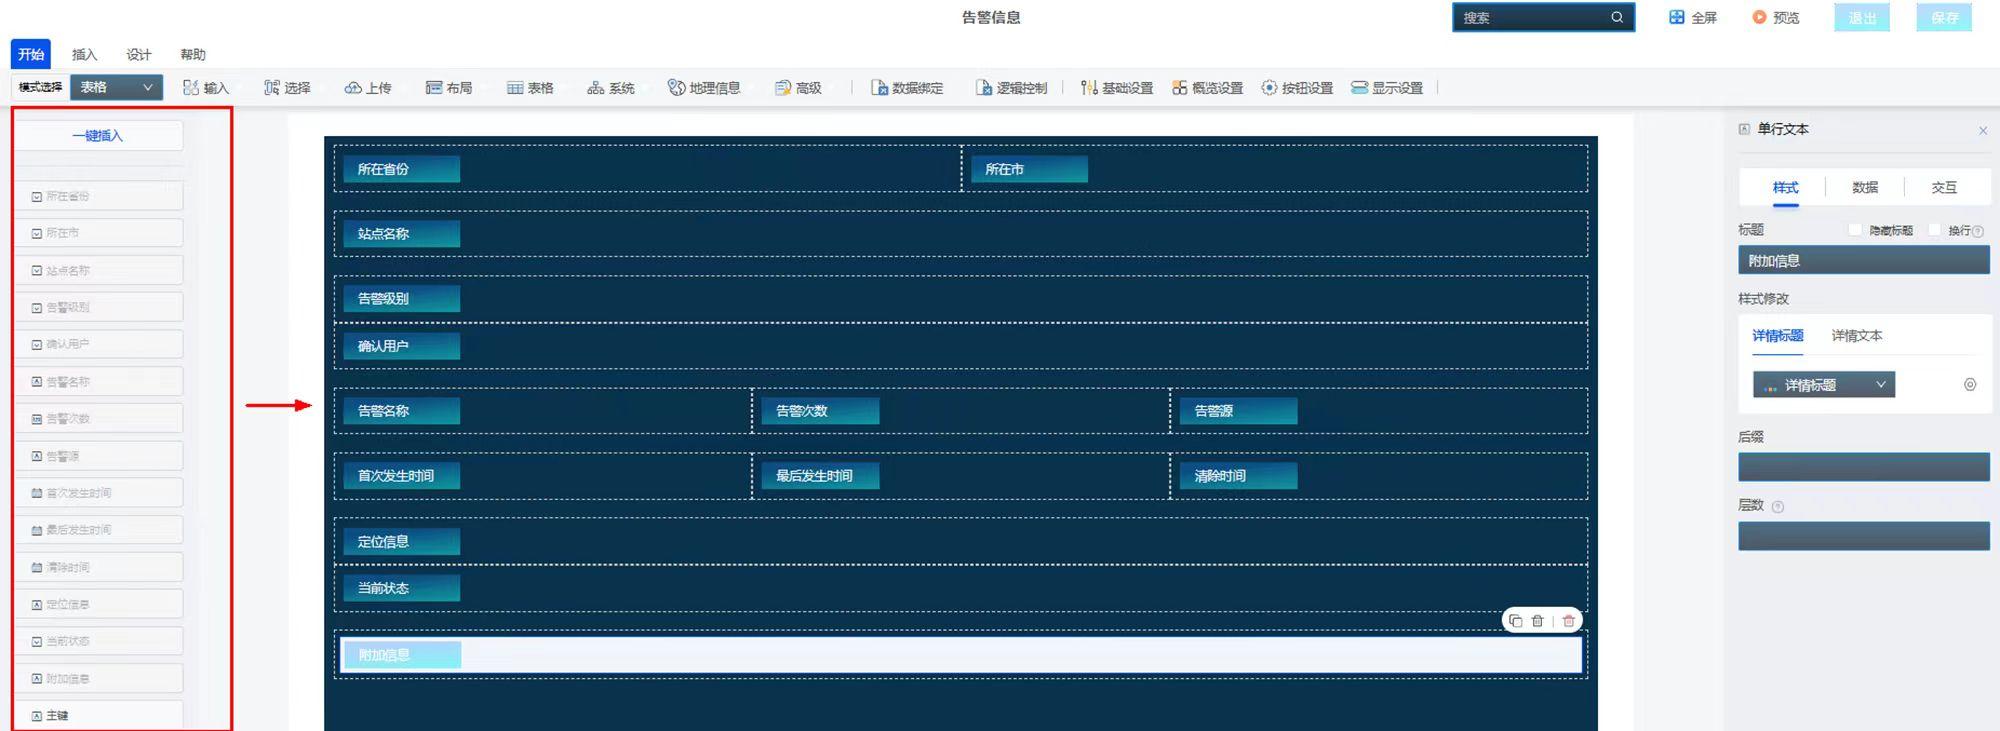The image size is (2000, 731).
Task: Select the 告警次数 label on canvas
Action: pyautogui.click(x=820, y=411)
